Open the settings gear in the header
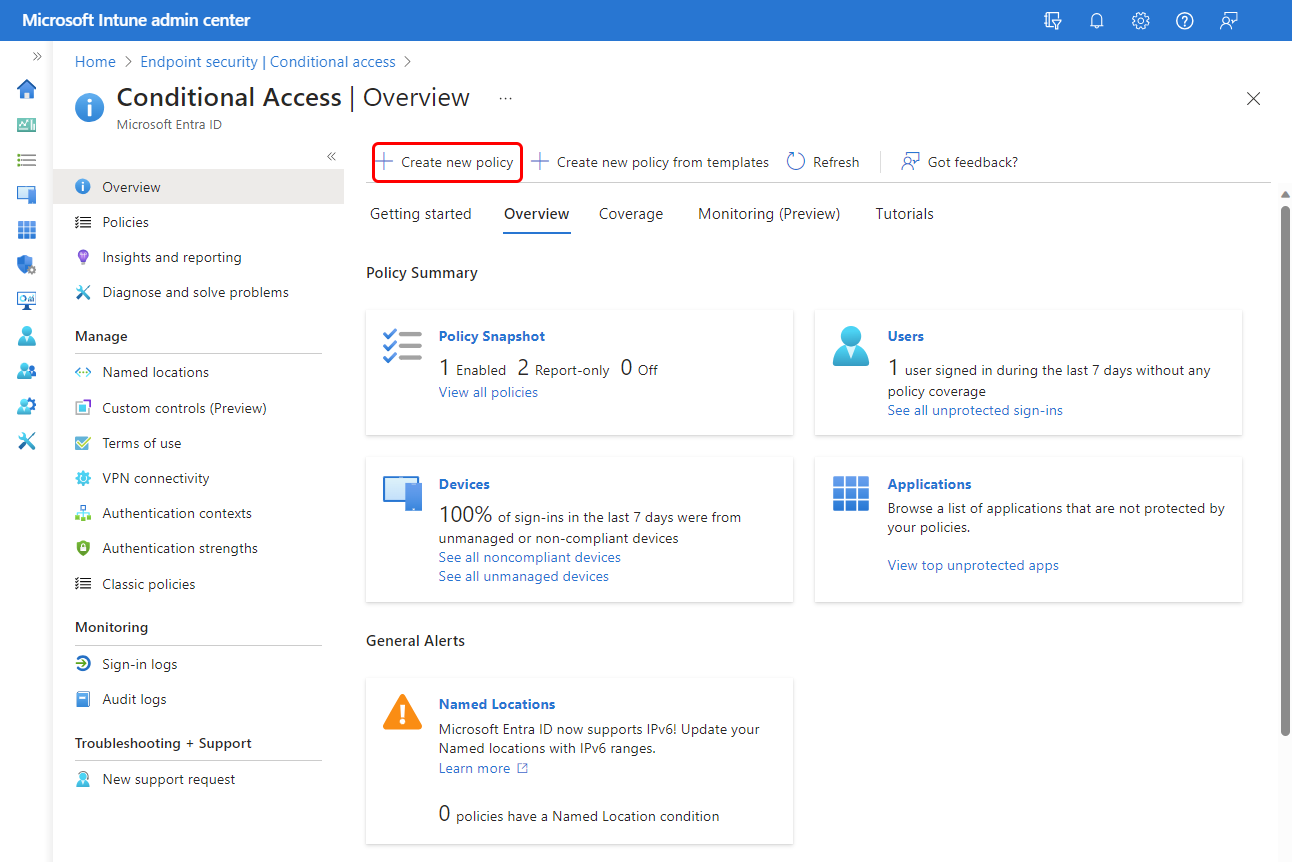This screenshot has height=862, width=1292. point(1140,20)
